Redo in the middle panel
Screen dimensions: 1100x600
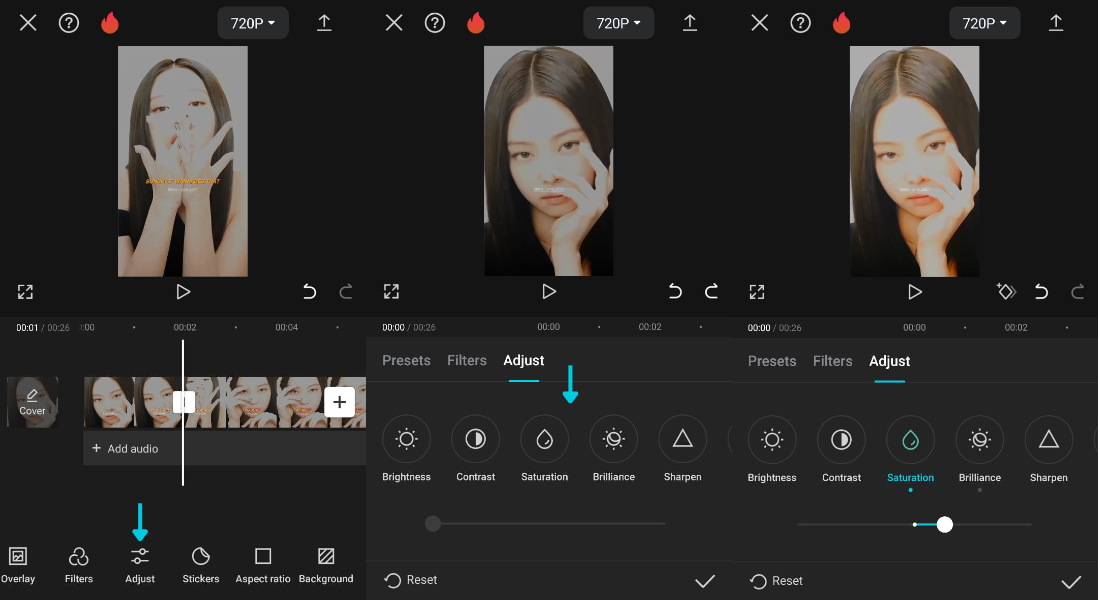point(711,291)
